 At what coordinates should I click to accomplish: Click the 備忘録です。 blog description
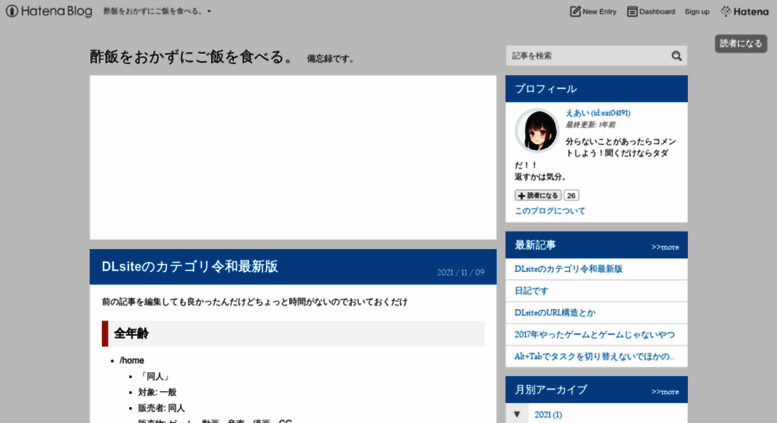coord(331,58)
